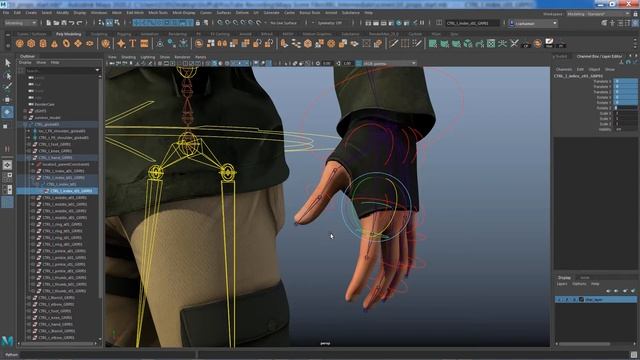Switch to the Animation shelf tab

point(149,34)
